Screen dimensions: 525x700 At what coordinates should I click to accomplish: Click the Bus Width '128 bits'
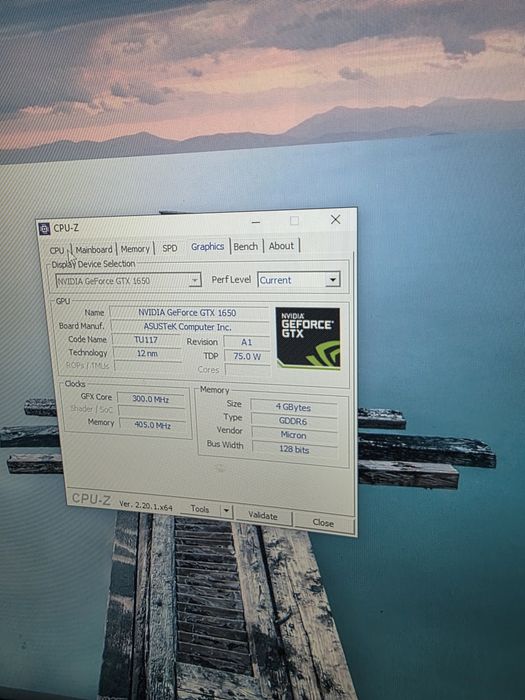tap(295, 449)
